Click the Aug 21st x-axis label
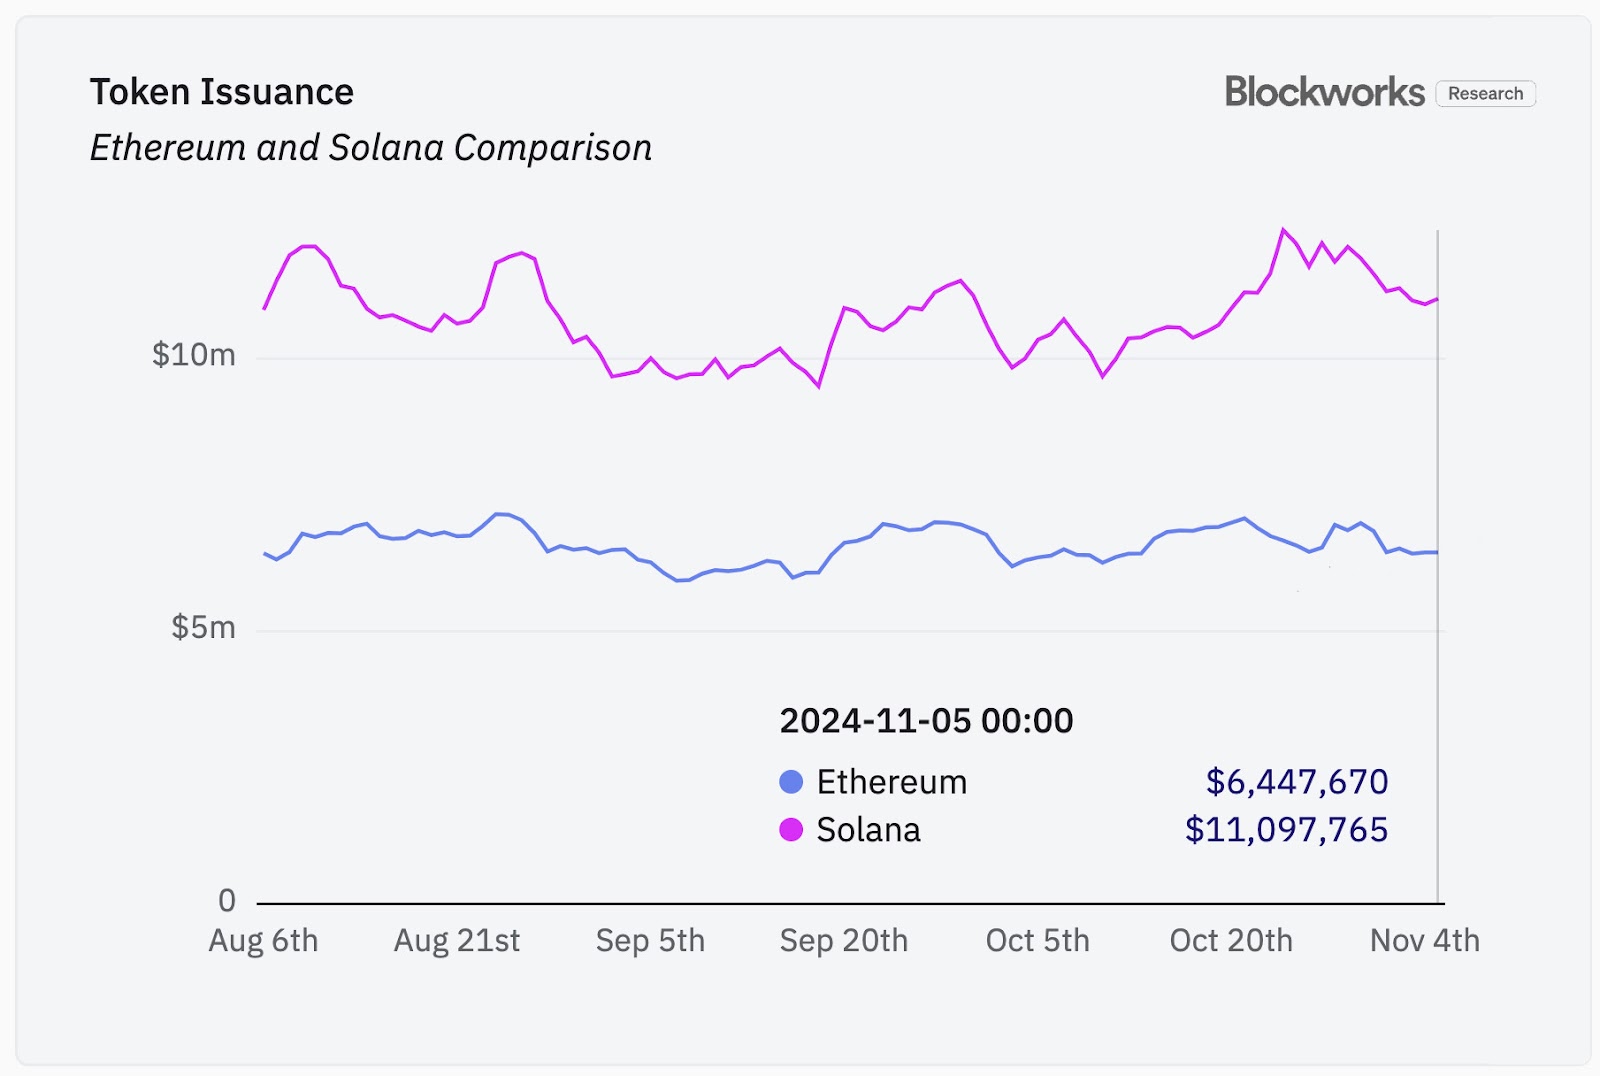Viewport: 1600px width, 1076px height. (x=457, y=941)
